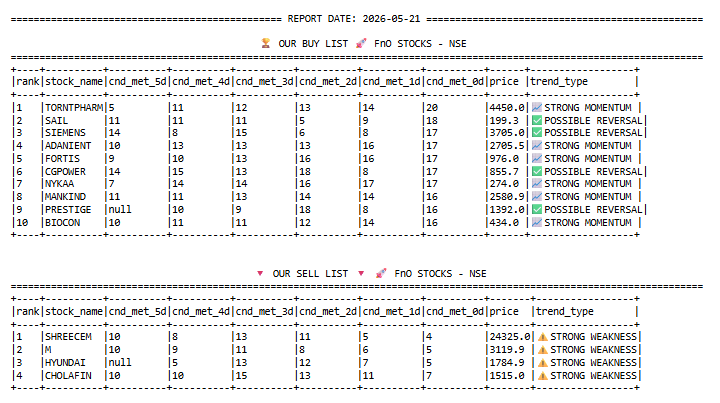Screen dimensions: 720x403
Task: Click the red triangle before OUR SELL LIST
Action: pos(260,274)
